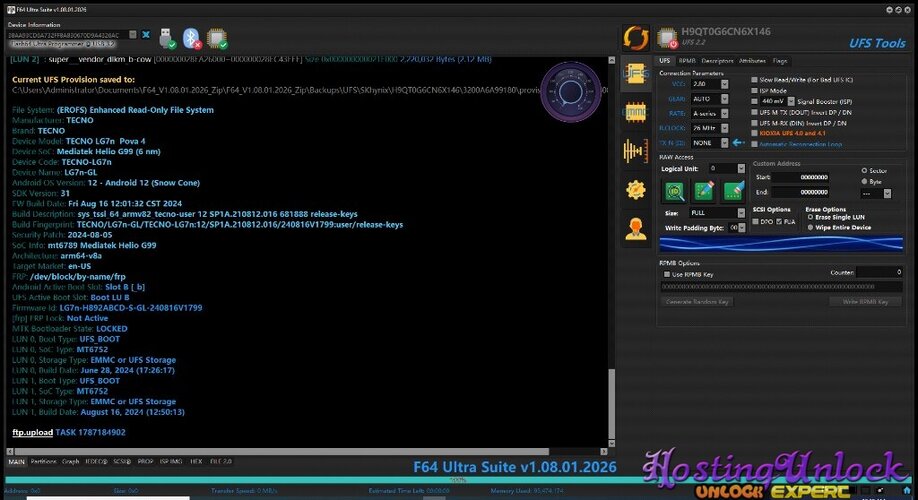Switch to the RPMB tab
The image size is (918, 500).
[687, 61]
